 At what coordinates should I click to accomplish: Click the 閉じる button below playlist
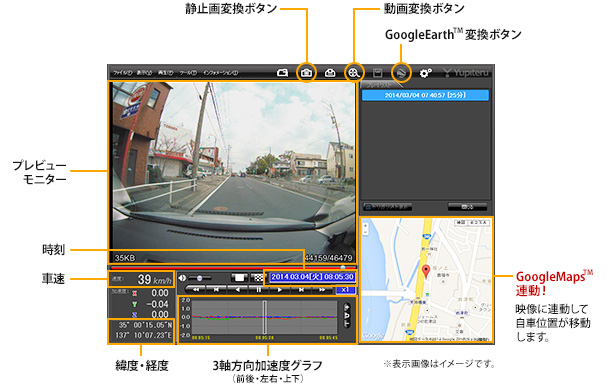(x=467, y=207)
